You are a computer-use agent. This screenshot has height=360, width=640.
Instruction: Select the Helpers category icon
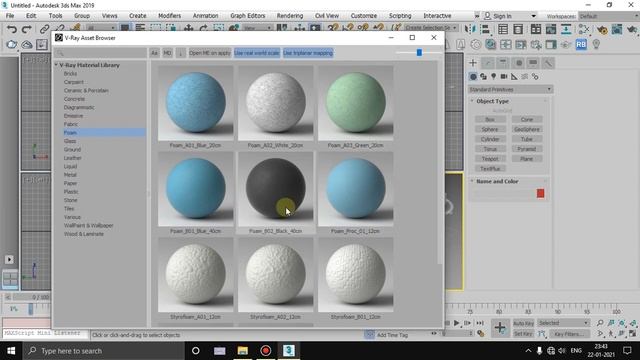click(x=514, y=76)
